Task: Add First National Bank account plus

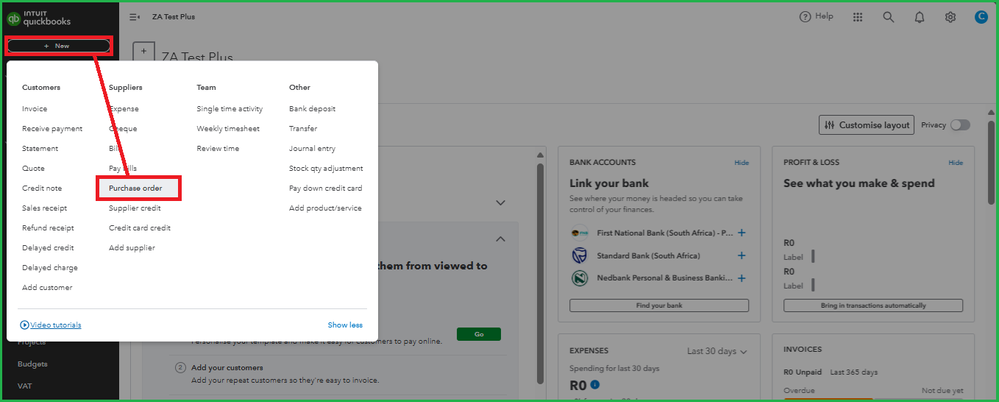Action: coord(741,233)
